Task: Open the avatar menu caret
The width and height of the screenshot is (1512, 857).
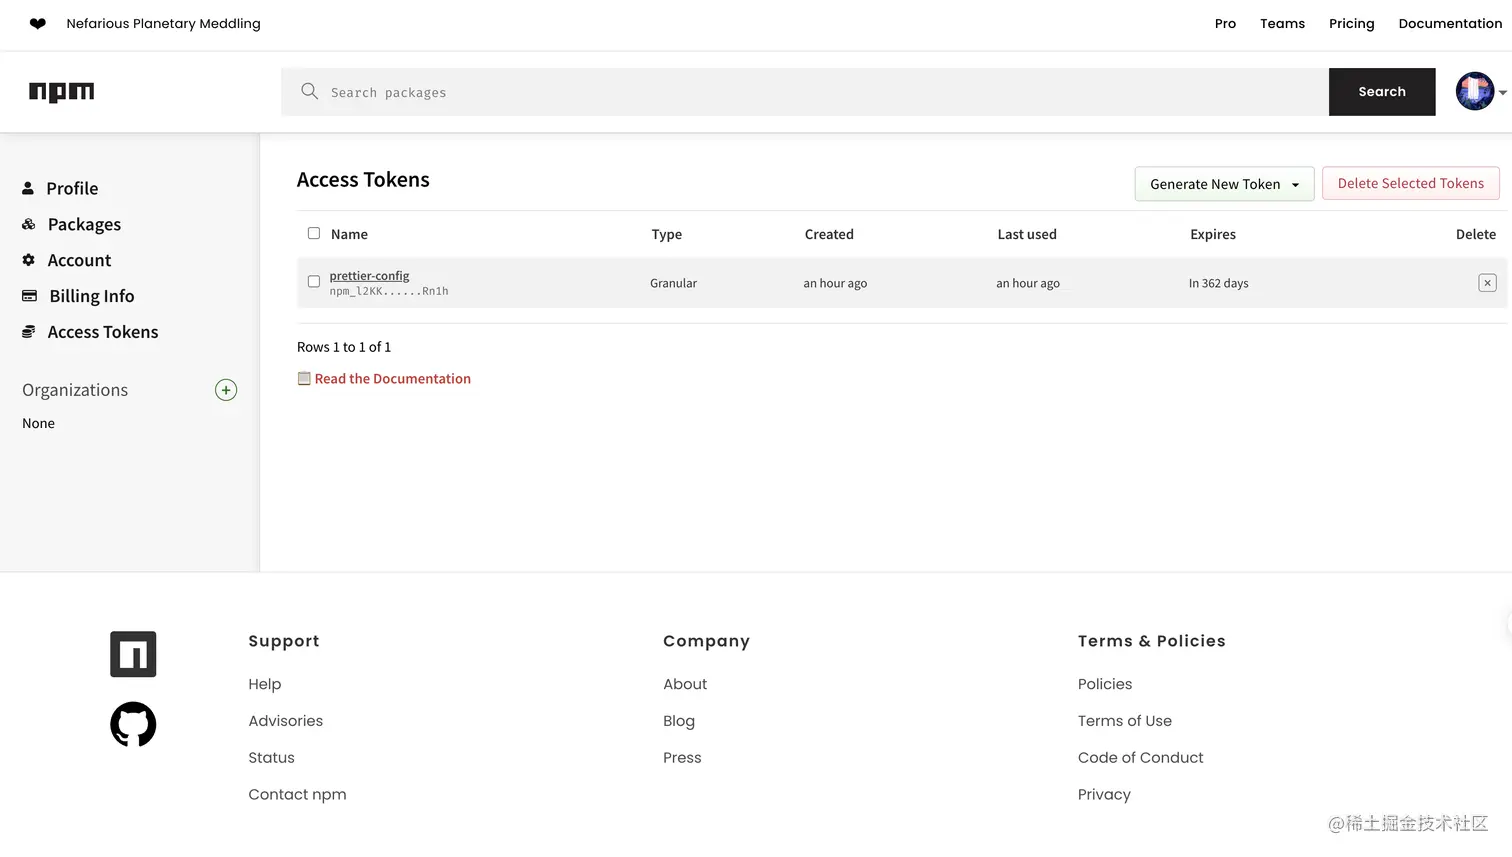Action: 1502,93
